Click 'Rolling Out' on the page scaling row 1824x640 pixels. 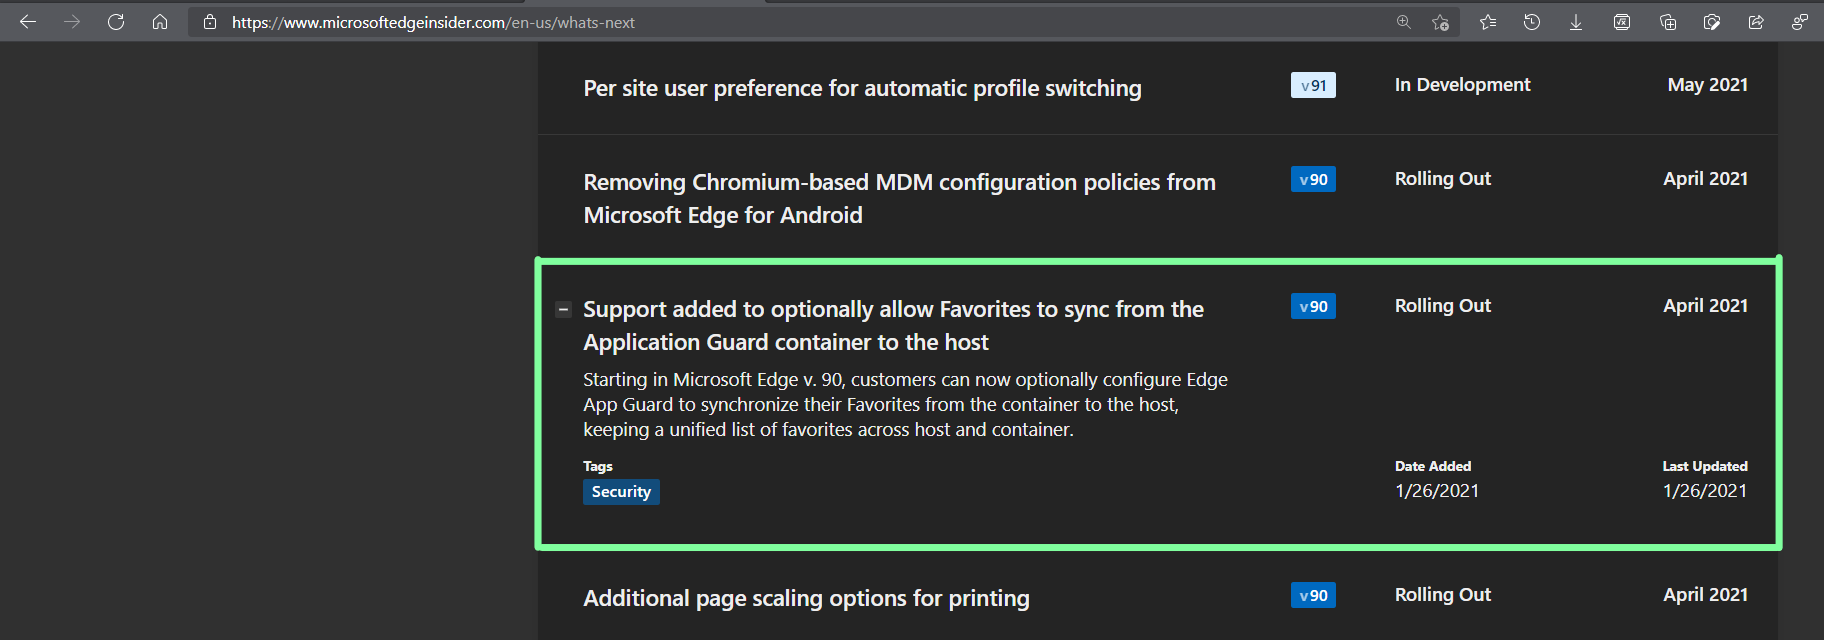(1443, 595)
